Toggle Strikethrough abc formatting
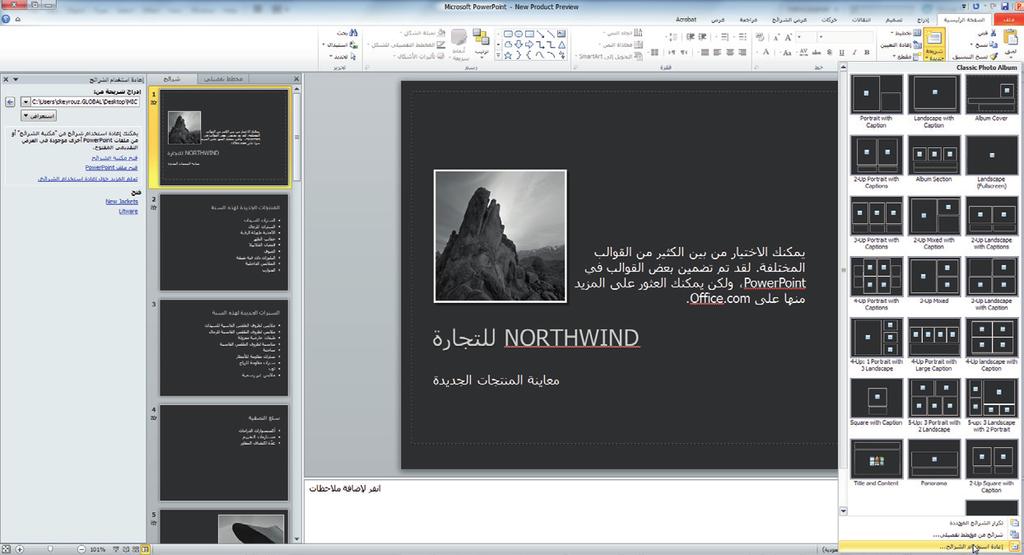The height and width of the screenshot is (555, 1024). (816, 52)
